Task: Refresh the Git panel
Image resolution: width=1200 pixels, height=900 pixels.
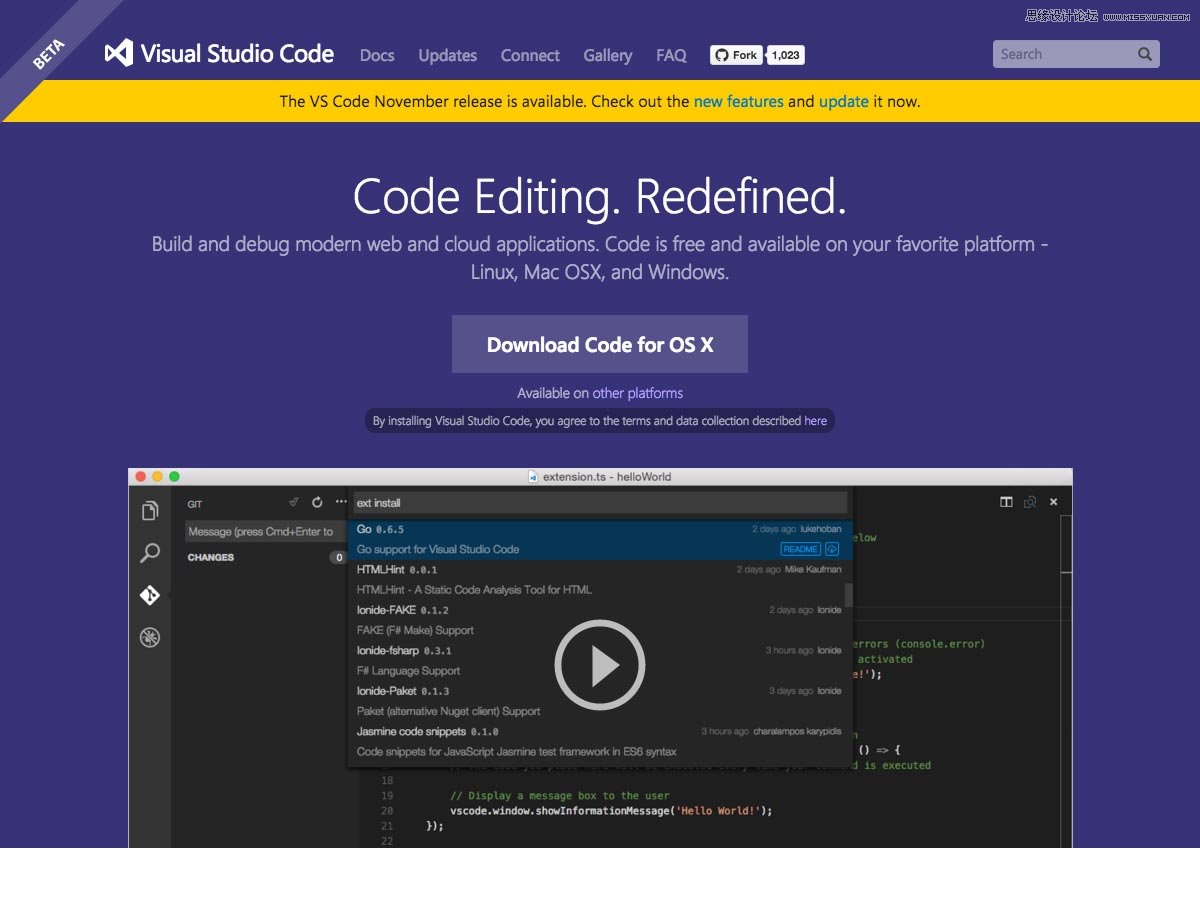Action: click(317, 502)
